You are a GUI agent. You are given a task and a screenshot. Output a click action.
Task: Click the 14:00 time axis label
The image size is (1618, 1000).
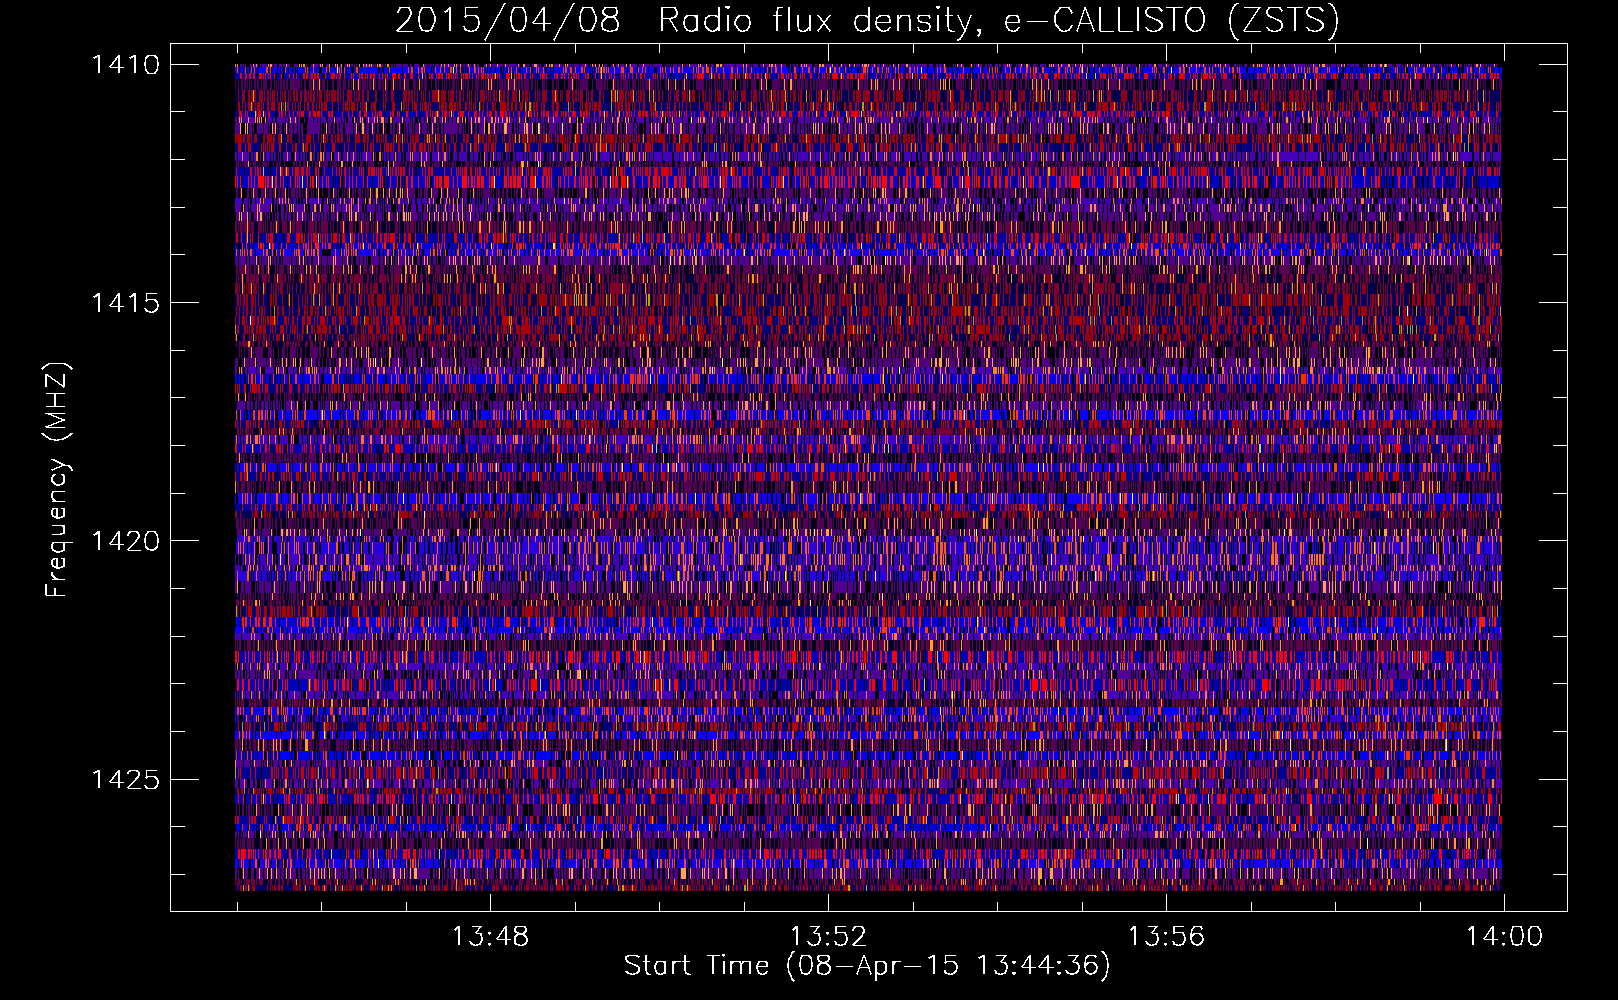(x=1504, y=937)
